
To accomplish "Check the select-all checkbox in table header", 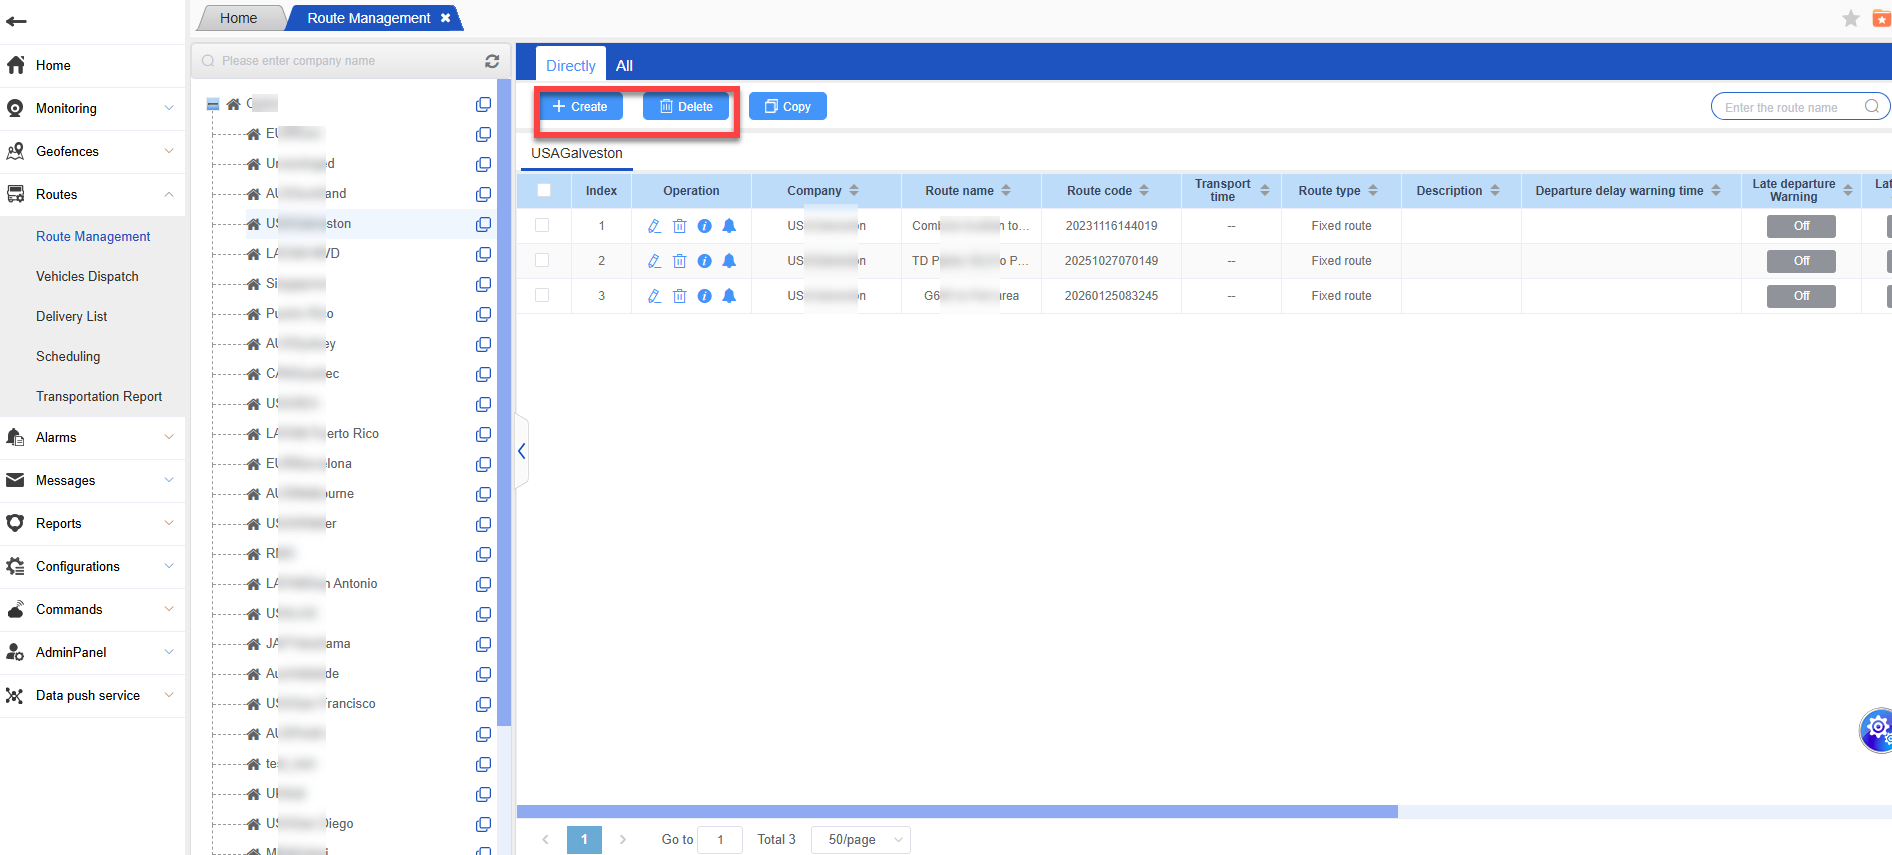I will (544, 190).
